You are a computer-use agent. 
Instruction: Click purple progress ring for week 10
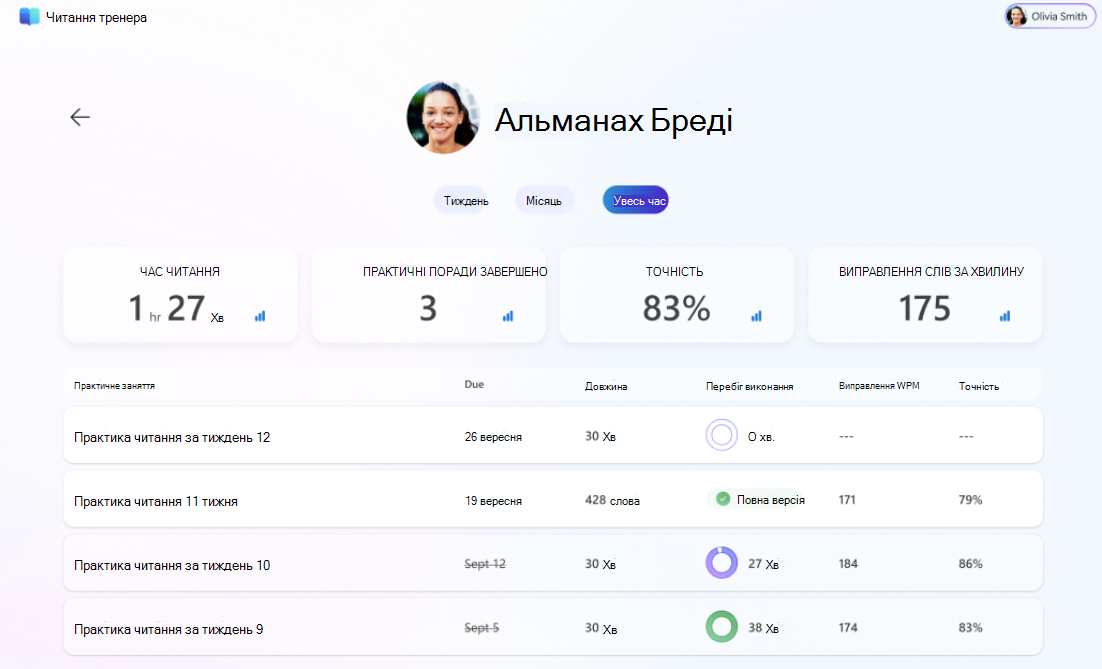(721, 563)
